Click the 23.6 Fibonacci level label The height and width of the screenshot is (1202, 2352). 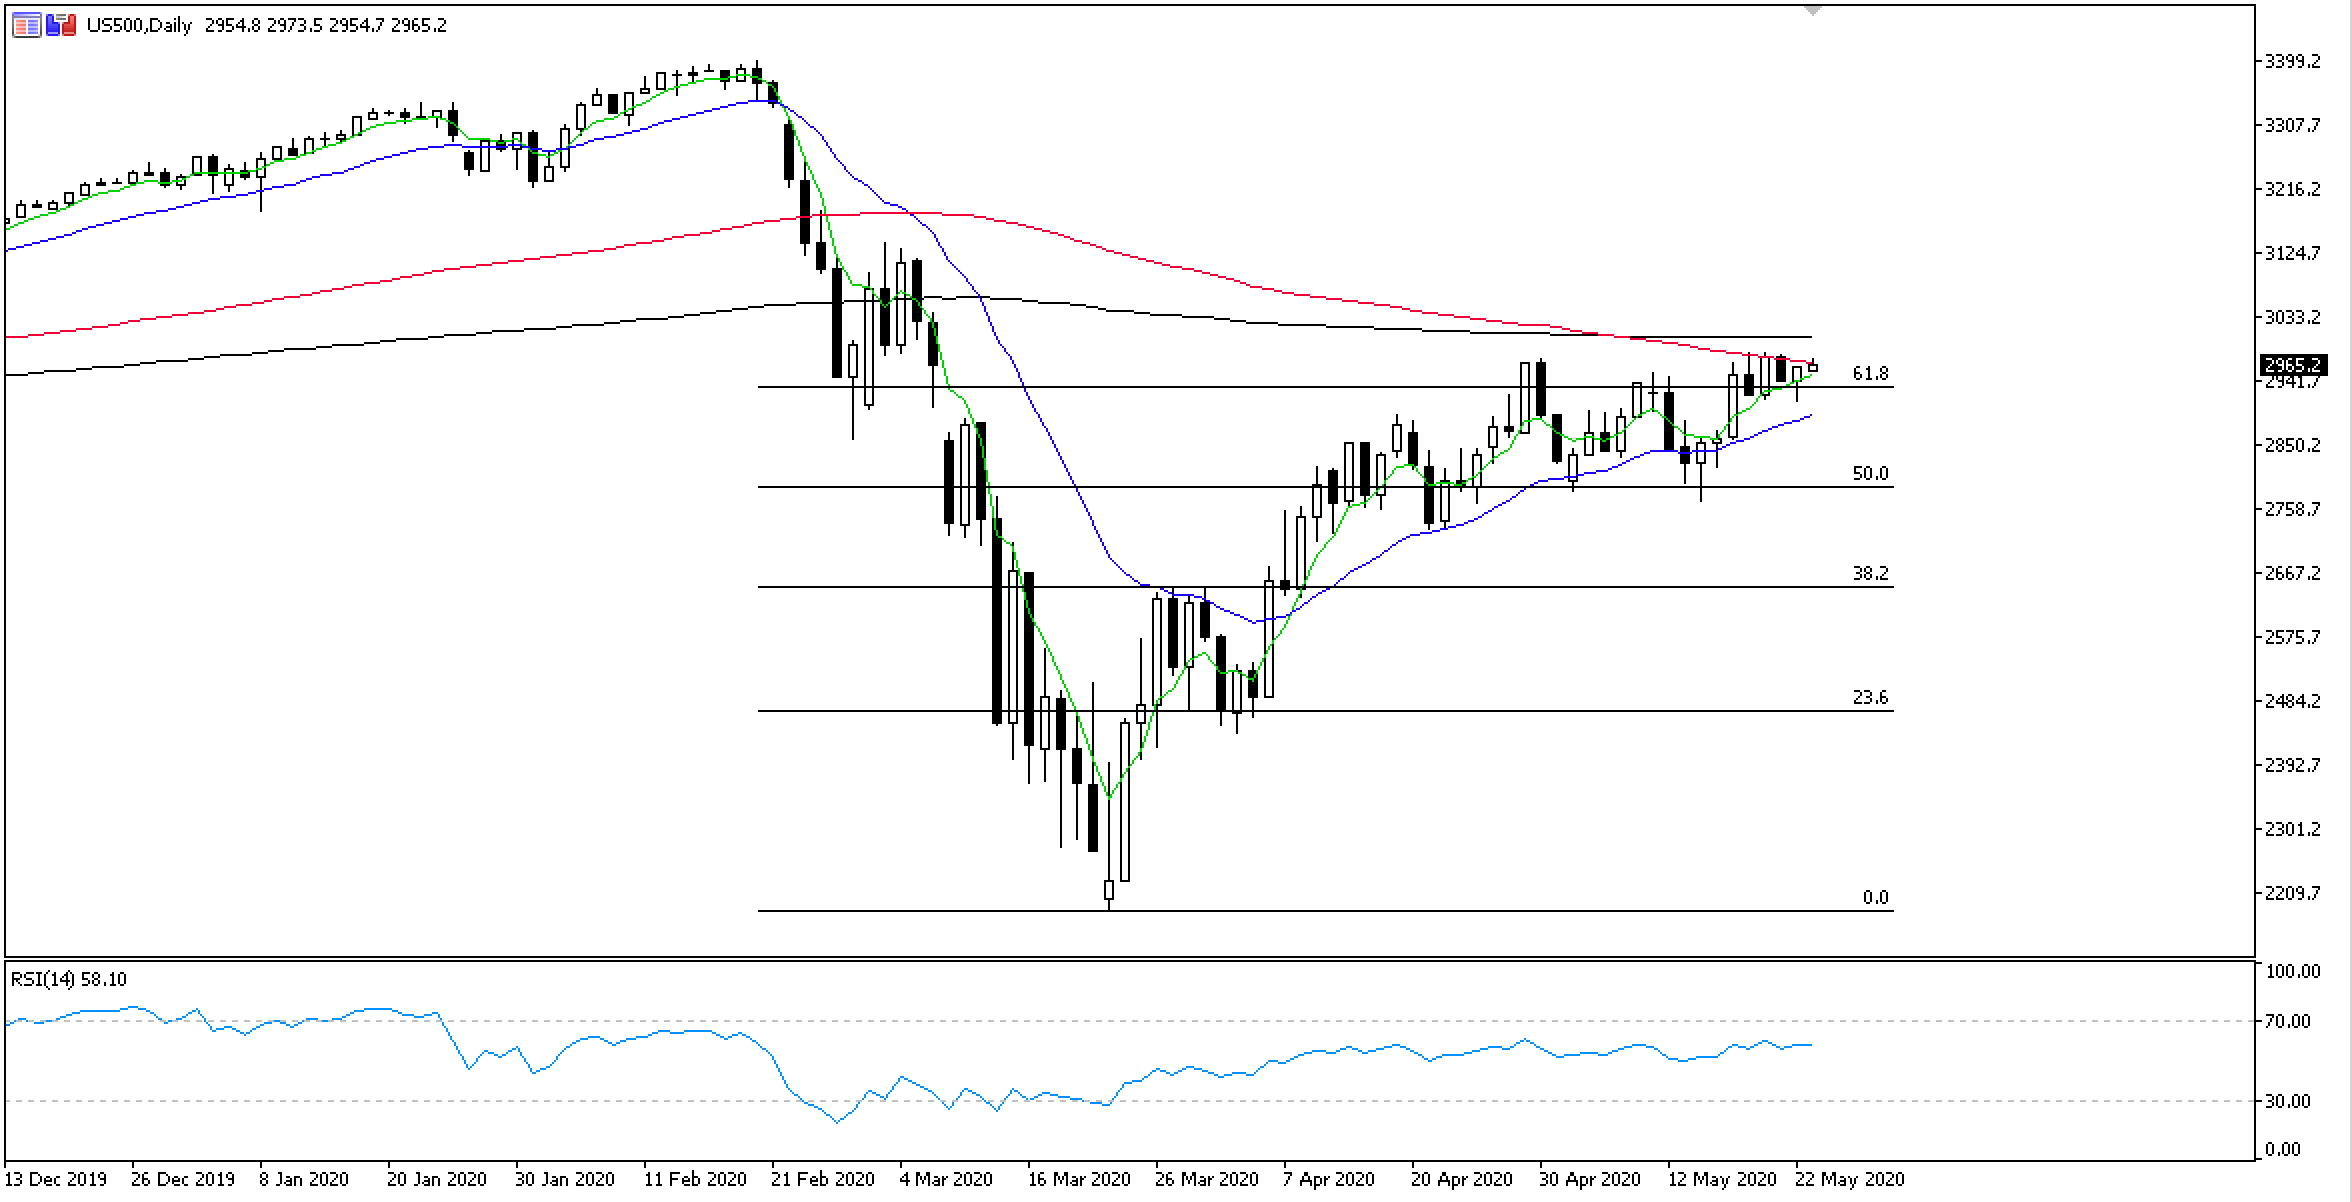[x=1870, y=697]
